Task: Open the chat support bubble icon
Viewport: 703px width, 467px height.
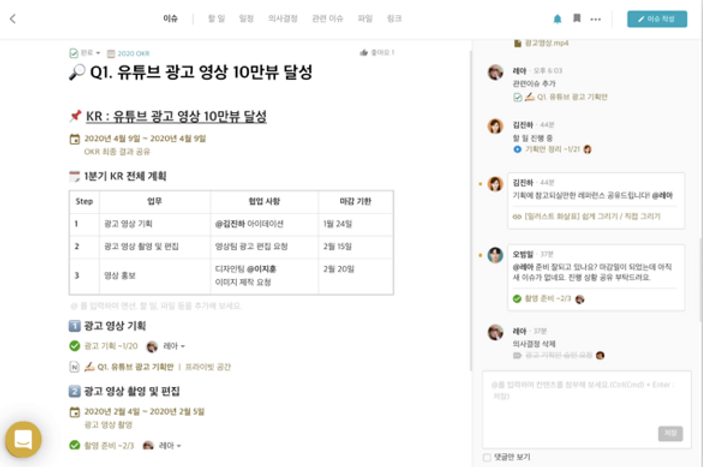Action: (x=23, y=439)
